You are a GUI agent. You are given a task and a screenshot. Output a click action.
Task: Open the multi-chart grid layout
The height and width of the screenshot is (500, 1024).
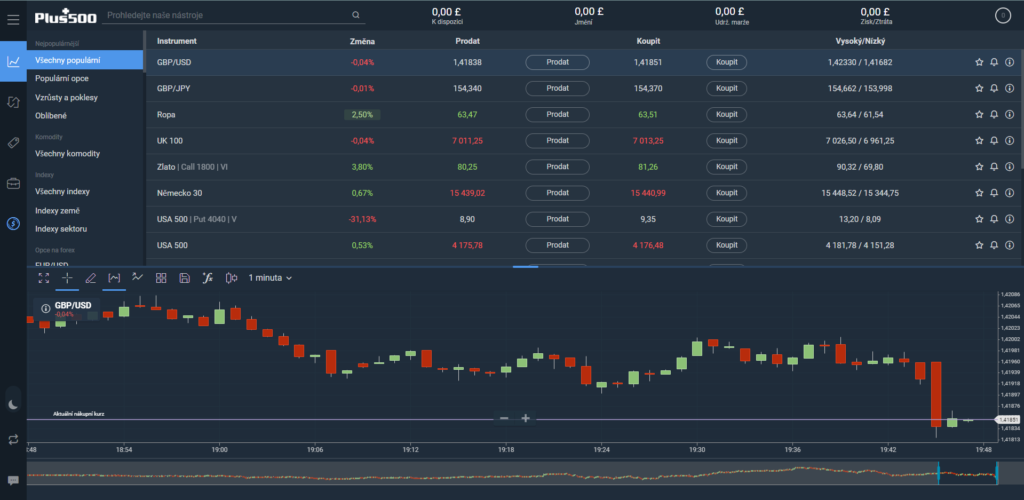161,278
